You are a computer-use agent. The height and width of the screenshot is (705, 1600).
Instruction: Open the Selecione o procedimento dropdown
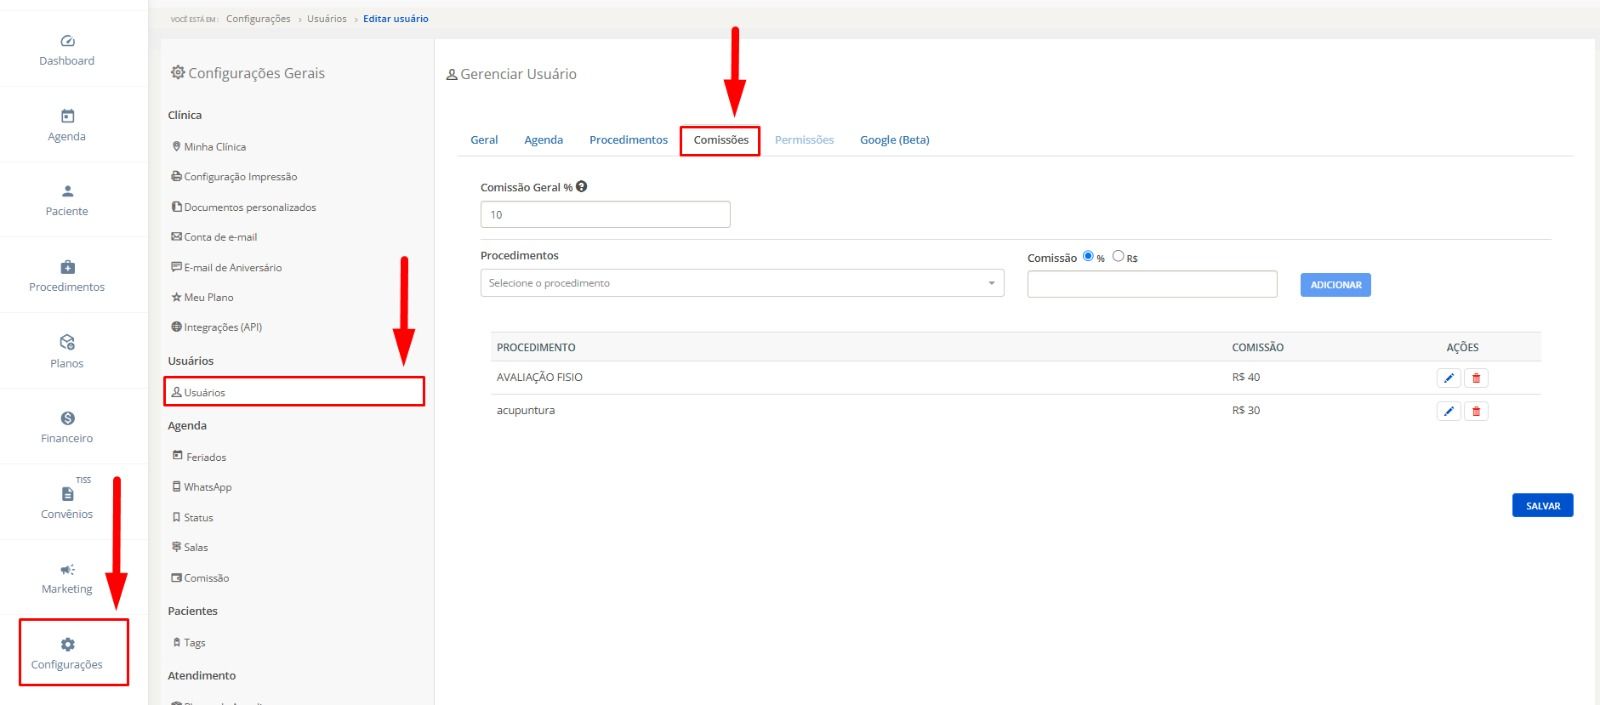(742, 283)
